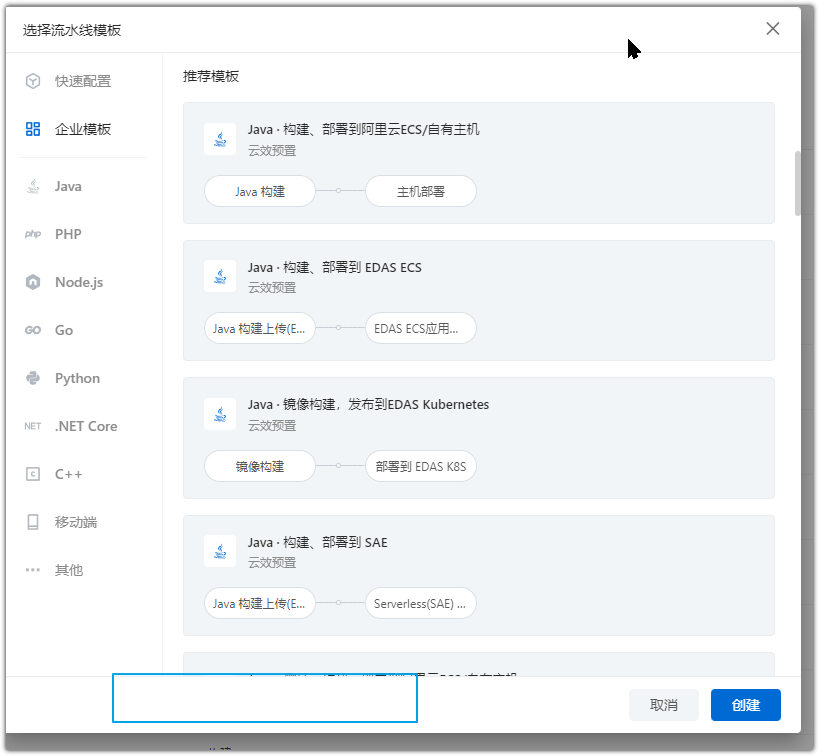The height and width of the screenshot is (756, 819).
Task: Click Java icon of 部署到 SAE template
Action: click(x=220, y=552)
